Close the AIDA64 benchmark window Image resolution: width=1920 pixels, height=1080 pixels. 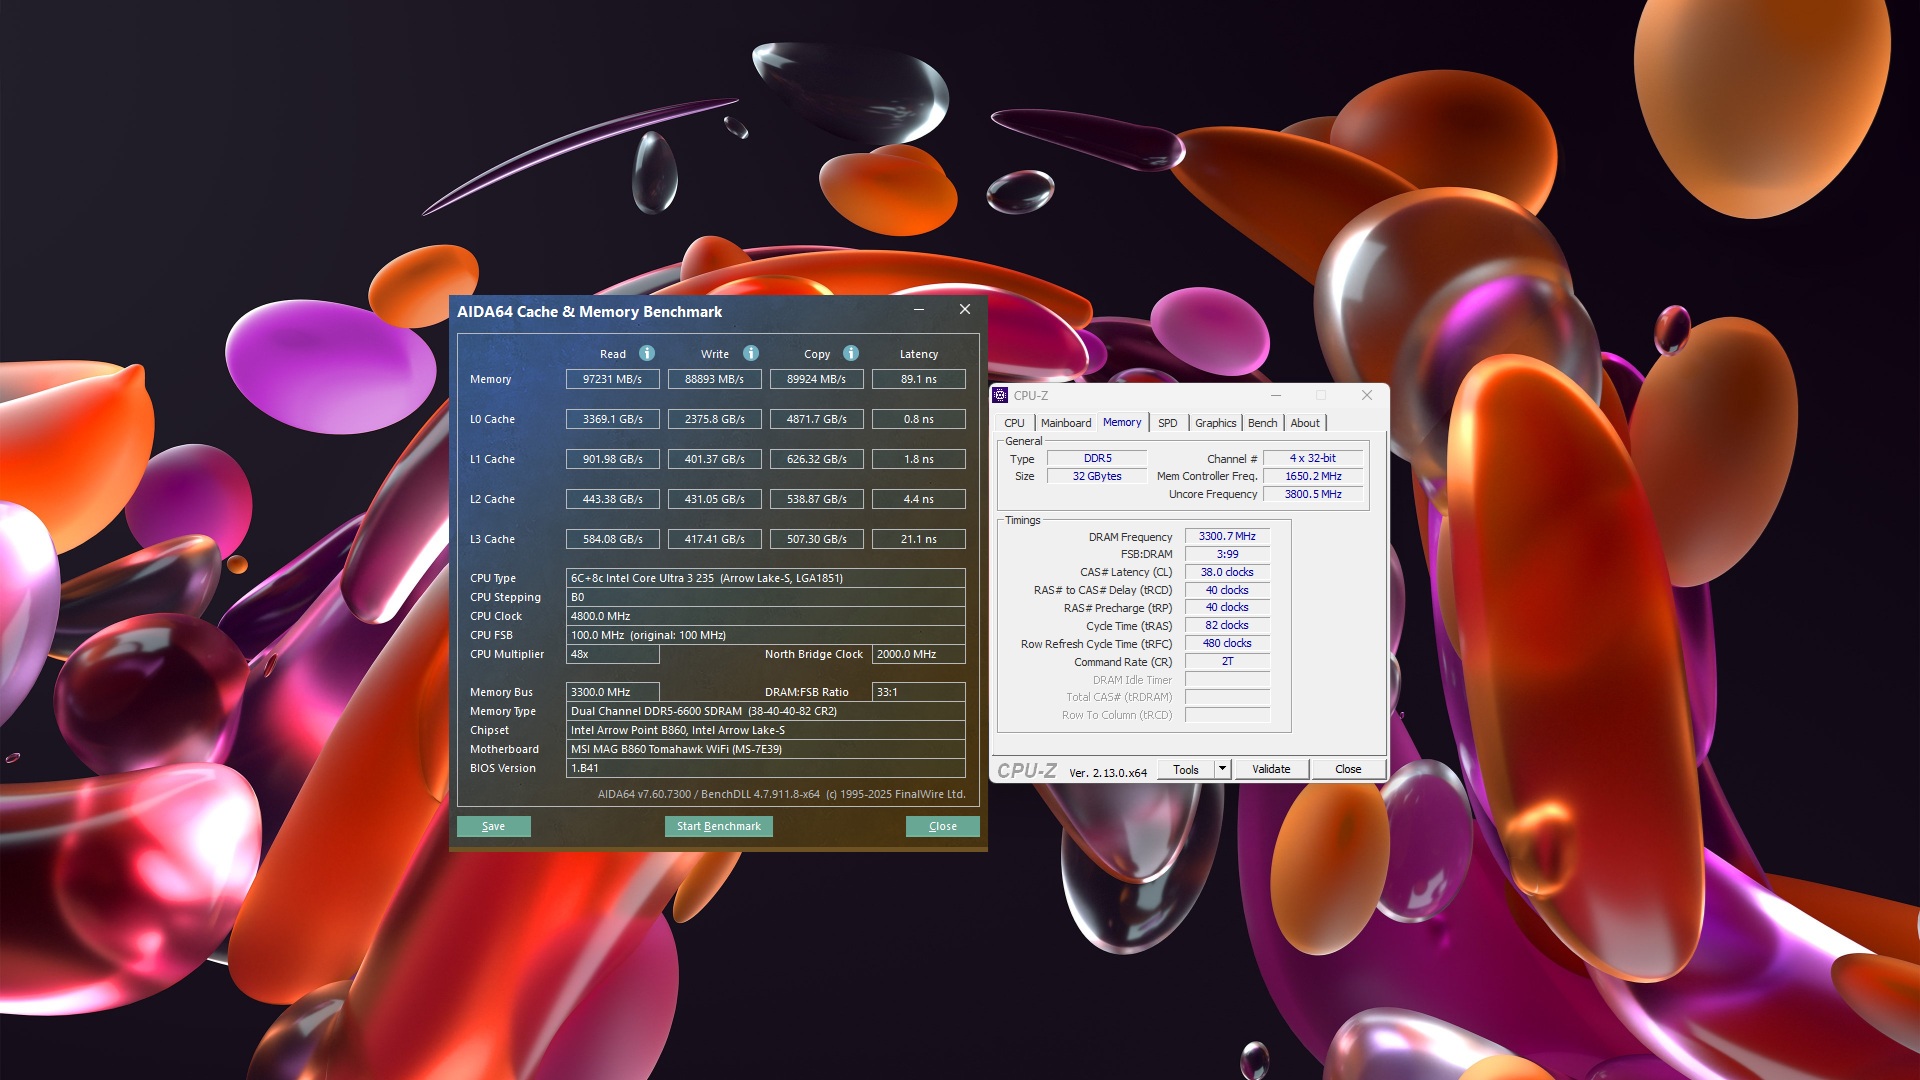point(965,310)
